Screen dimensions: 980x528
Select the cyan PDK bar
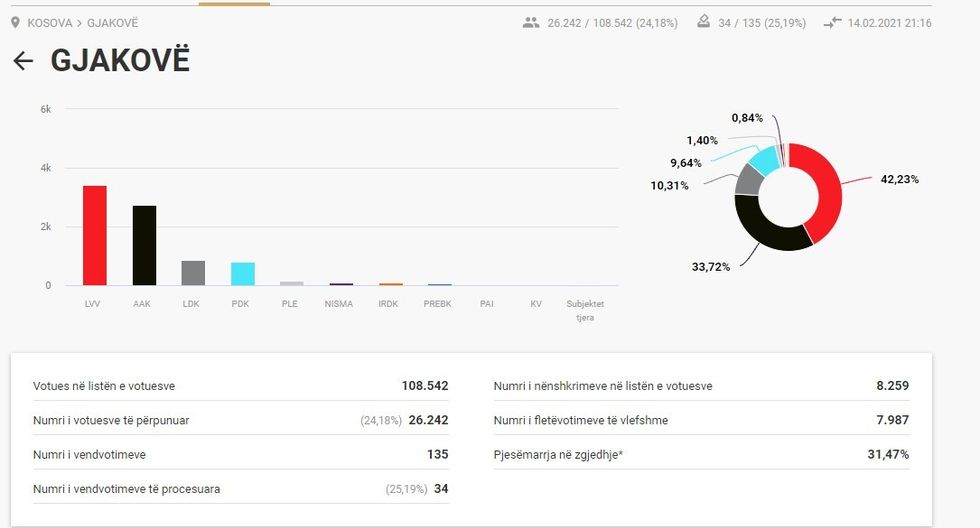tap(242, 274)
